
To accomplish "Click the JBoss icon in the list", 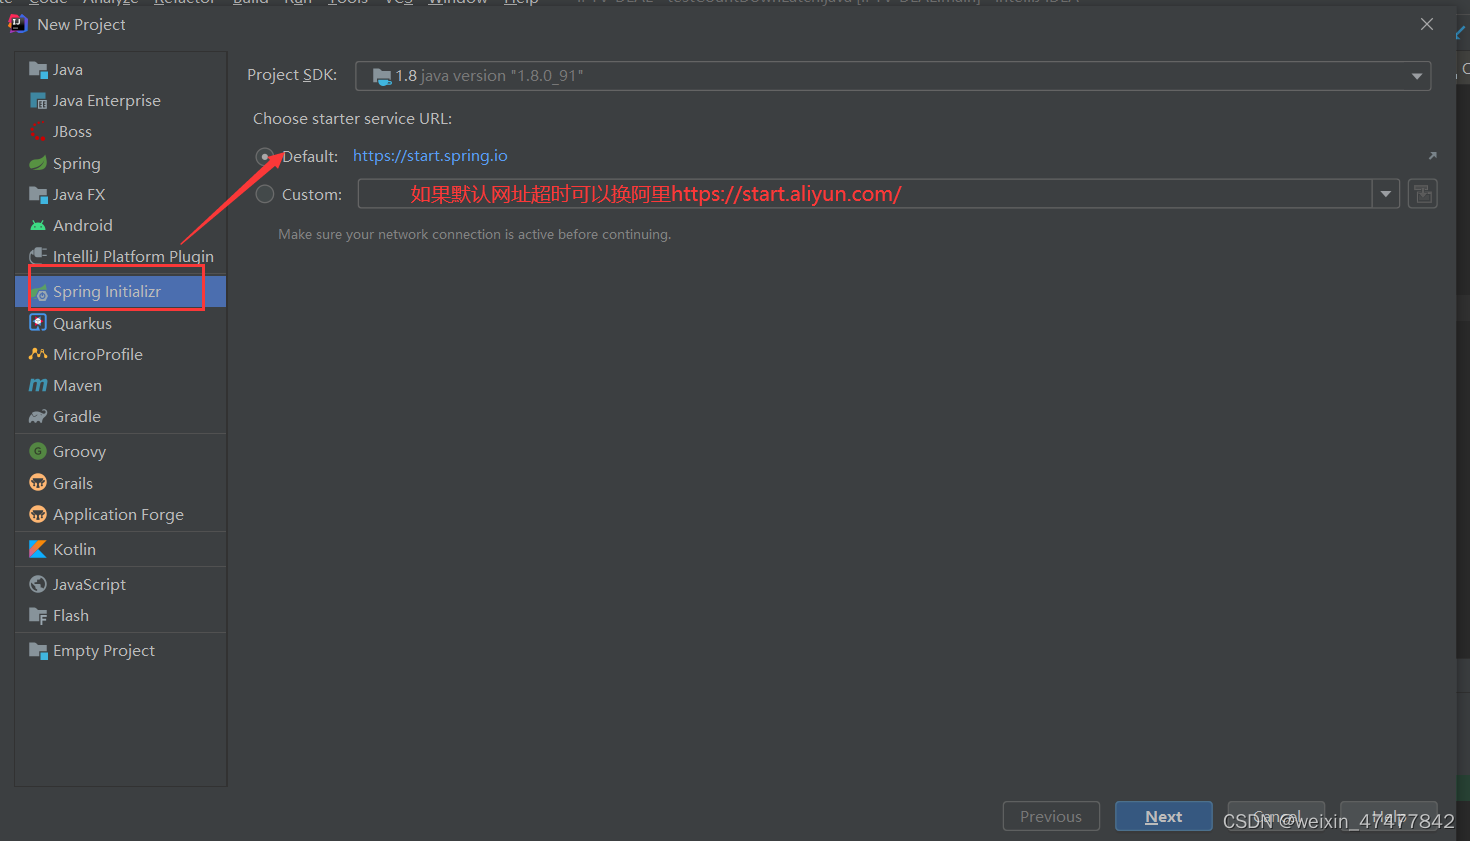I will tap(38, 131).
